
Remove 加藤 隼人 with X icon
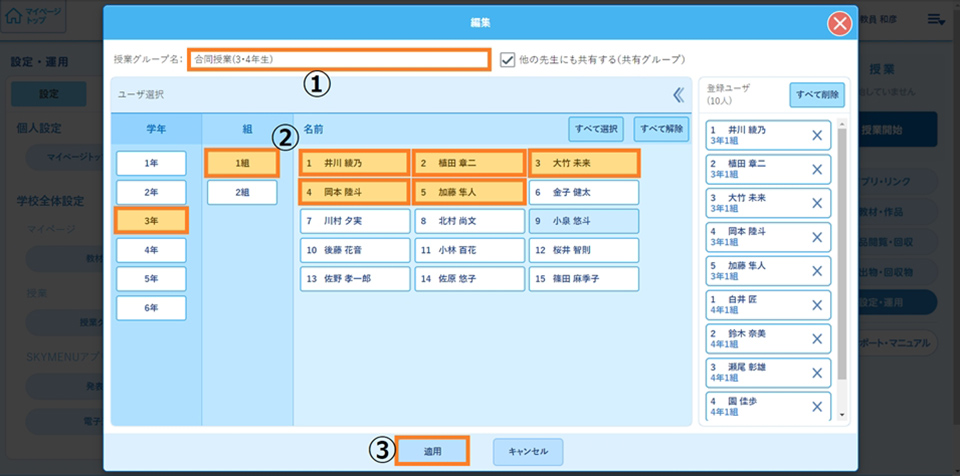coord(816,273)
